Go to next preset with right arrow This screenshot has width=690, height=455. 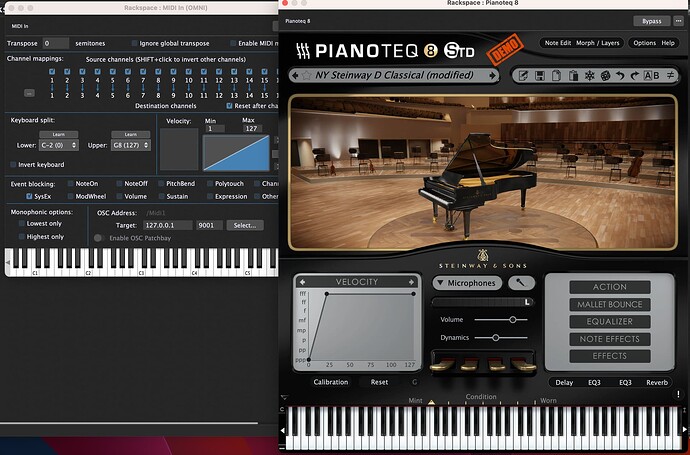tap(492, 75)
